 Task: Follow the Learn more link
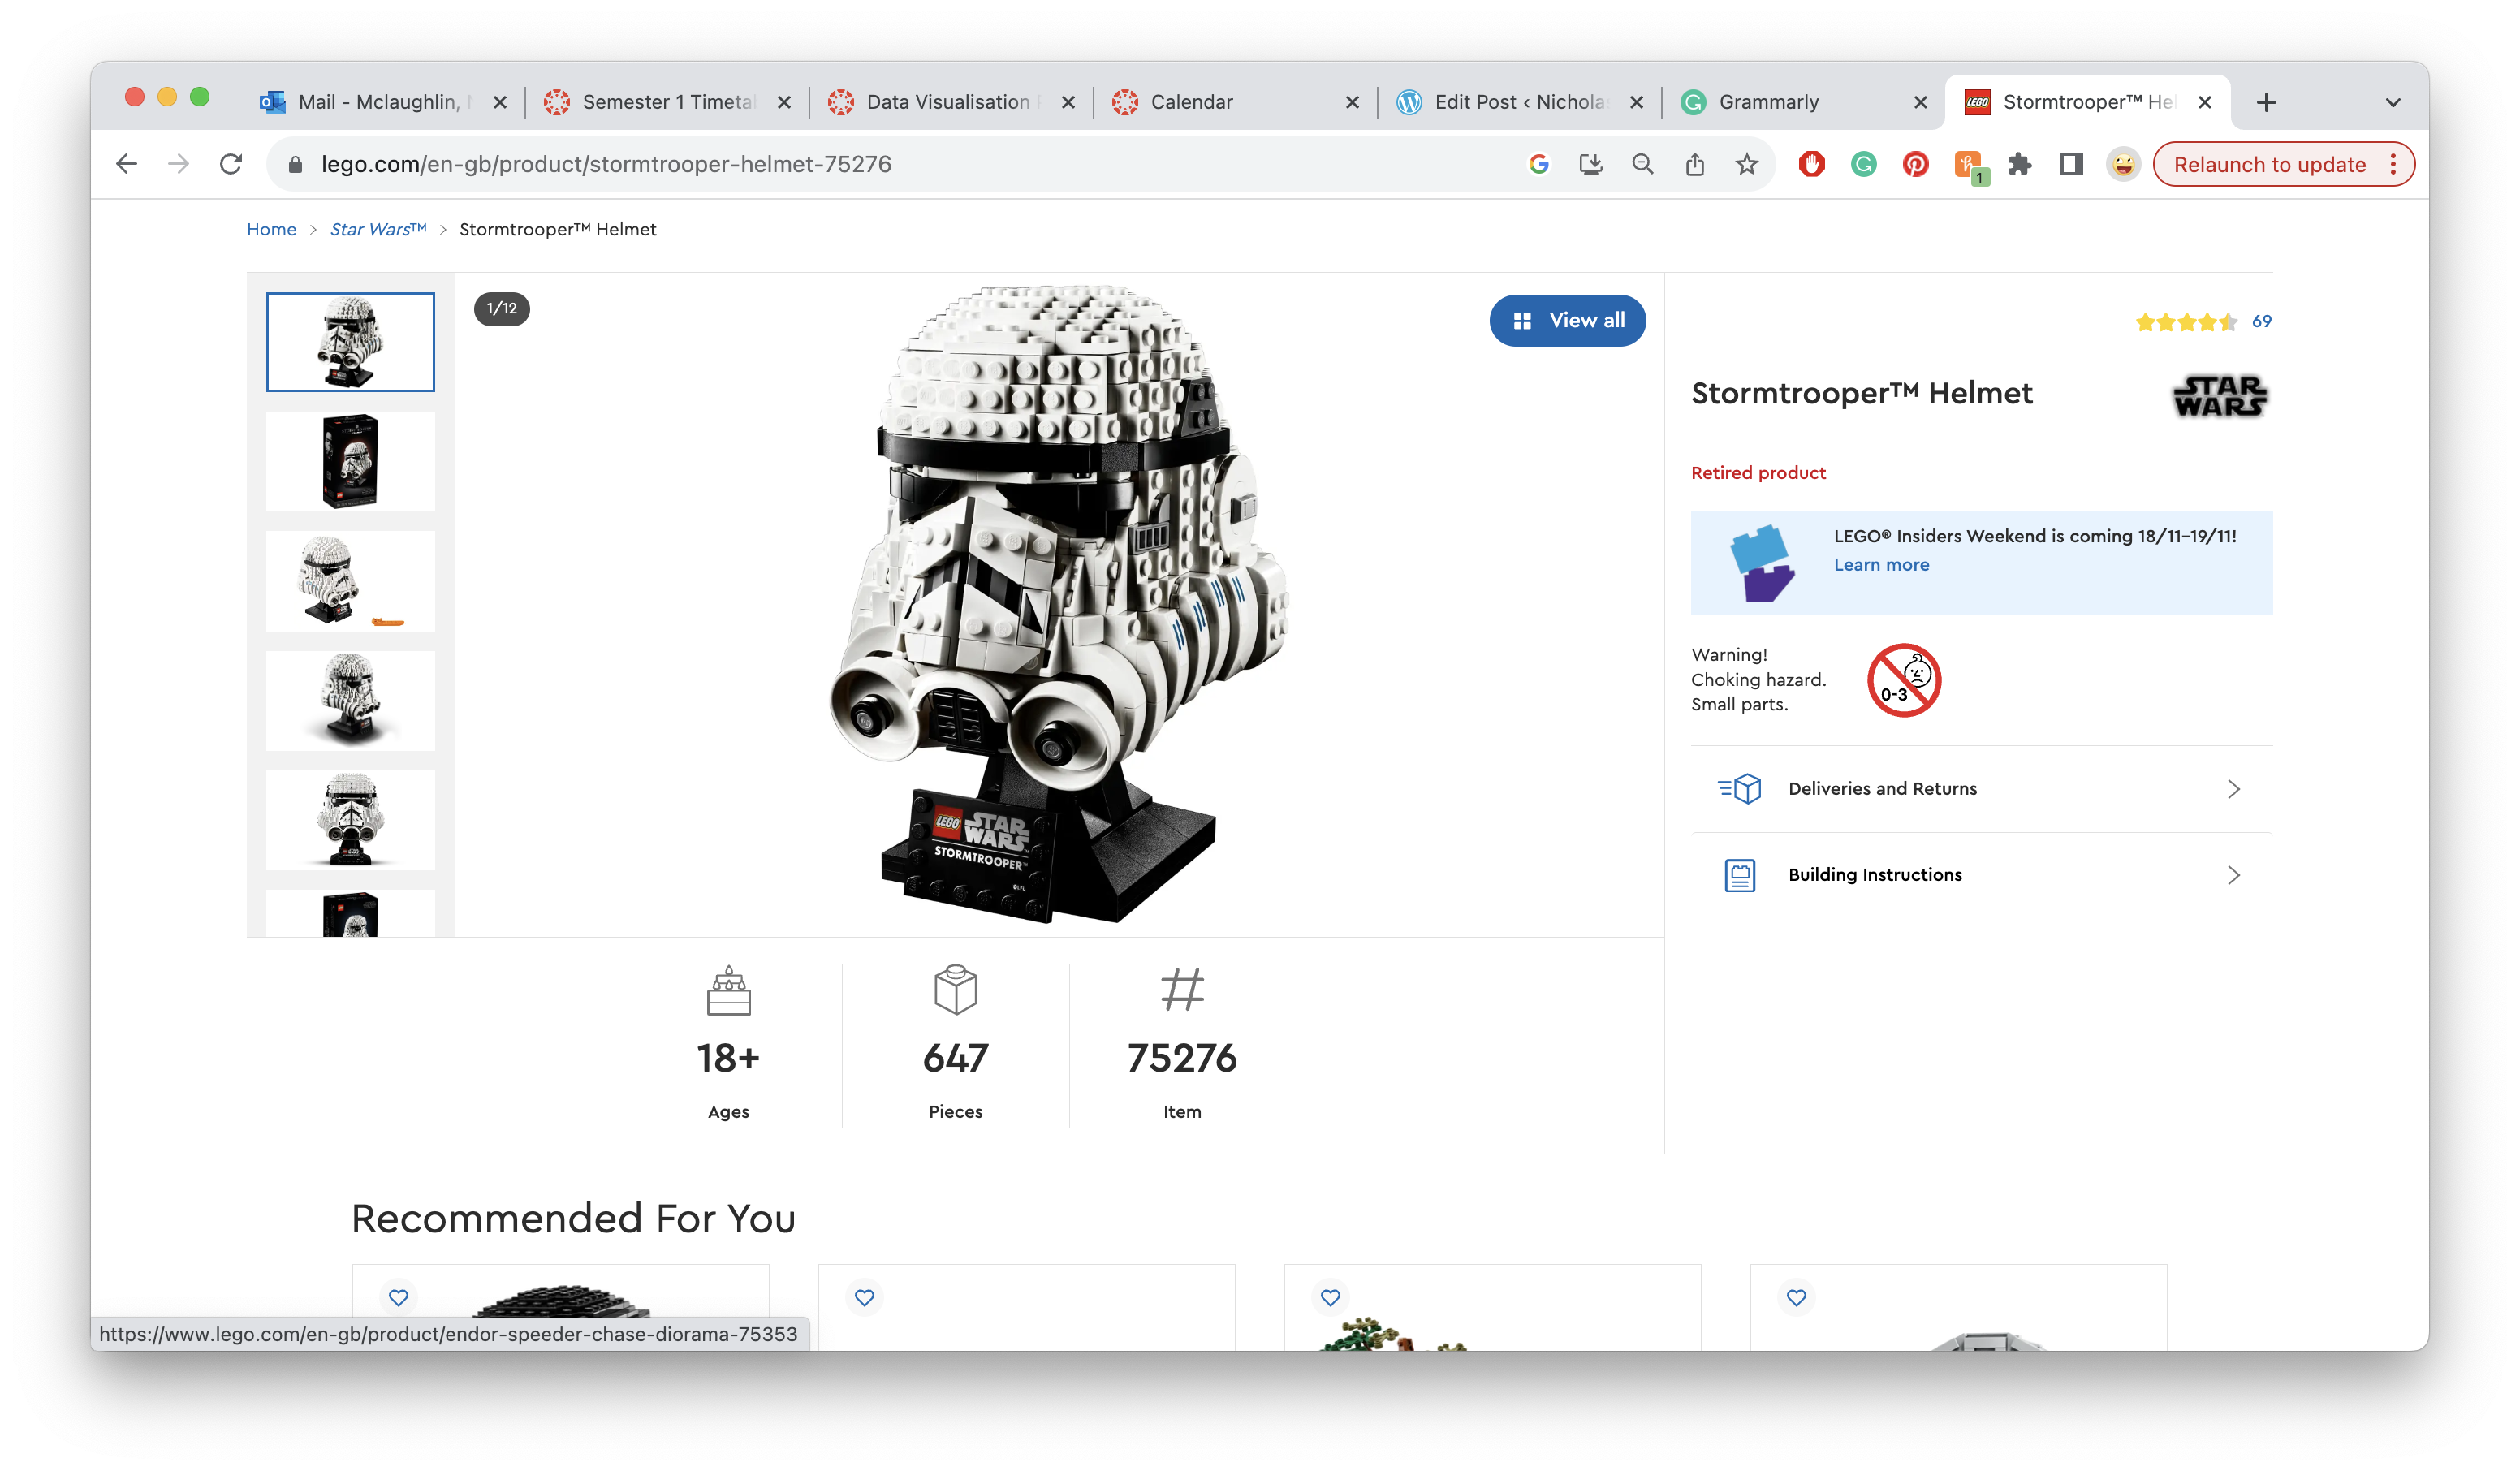click(1880, 565)
